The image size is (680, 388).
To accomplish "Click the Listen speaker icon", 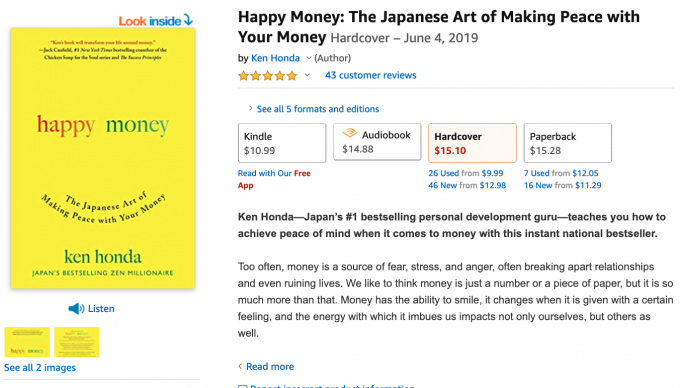I will pyautogui.click(x=76, y=309).
